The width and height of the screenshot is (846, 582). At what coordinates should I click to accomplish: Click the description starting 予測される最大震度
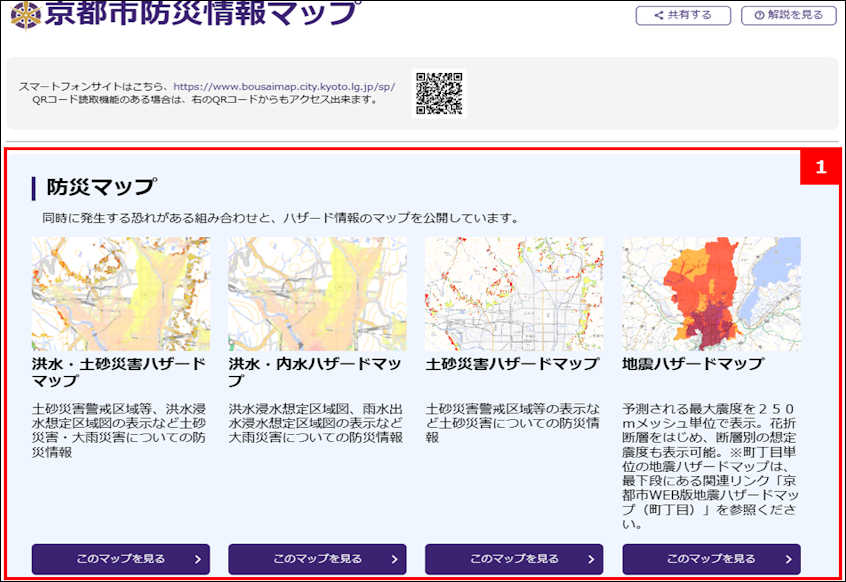[710, 466]
